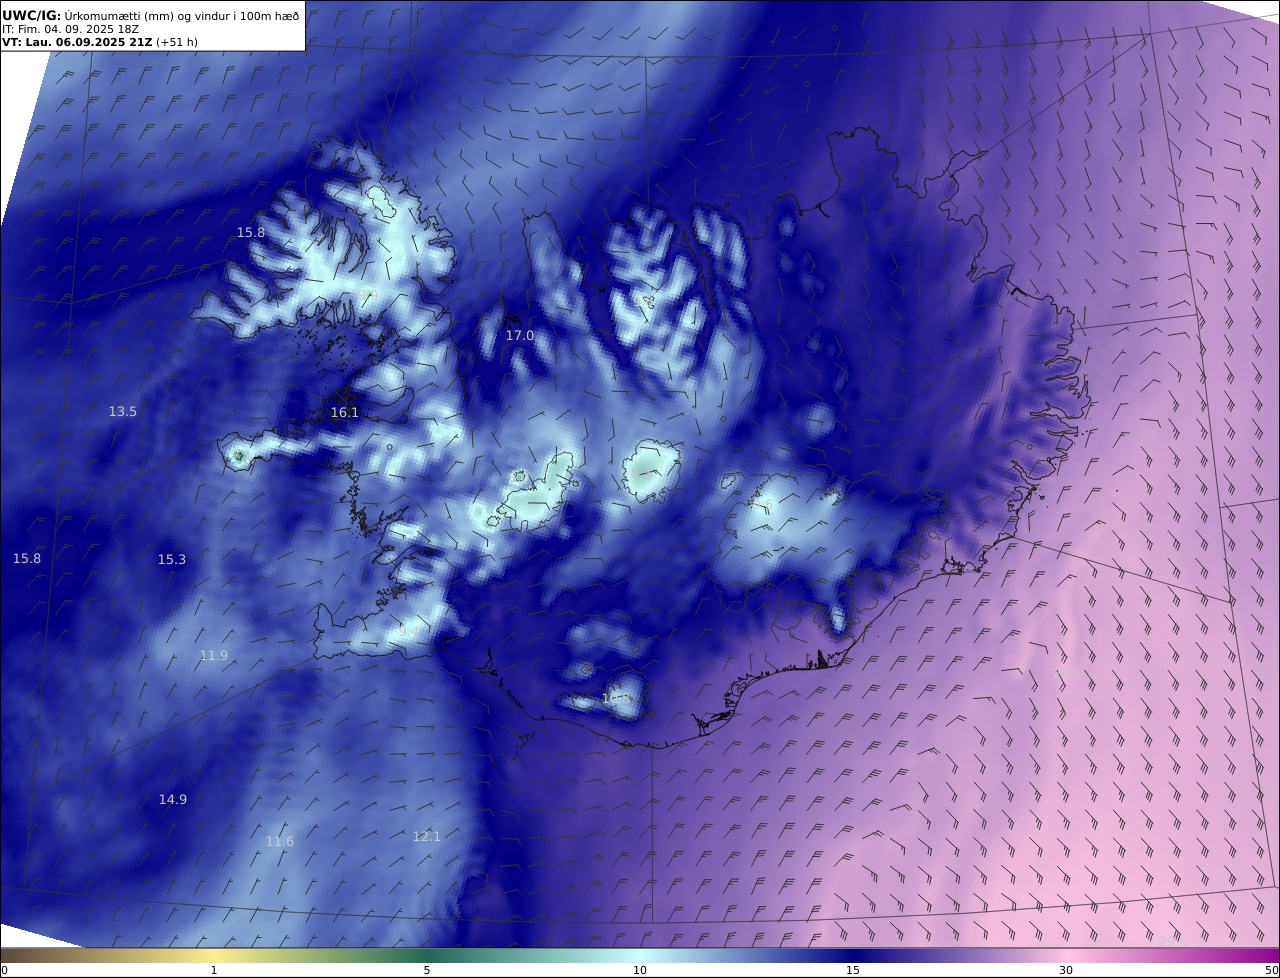Click the 15.3 value label on the map
The height and width of the screenshot is (978, 1280).
[172, 560]
